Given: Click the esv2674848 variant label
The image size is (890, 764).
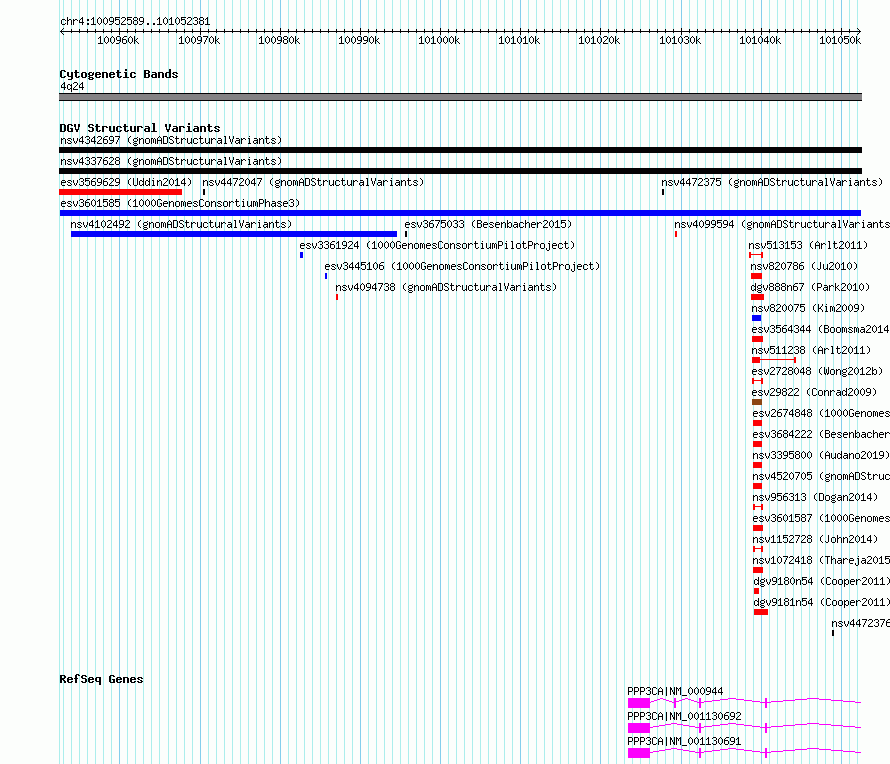Looking at the screenshot, I should (x=821, y=413).
